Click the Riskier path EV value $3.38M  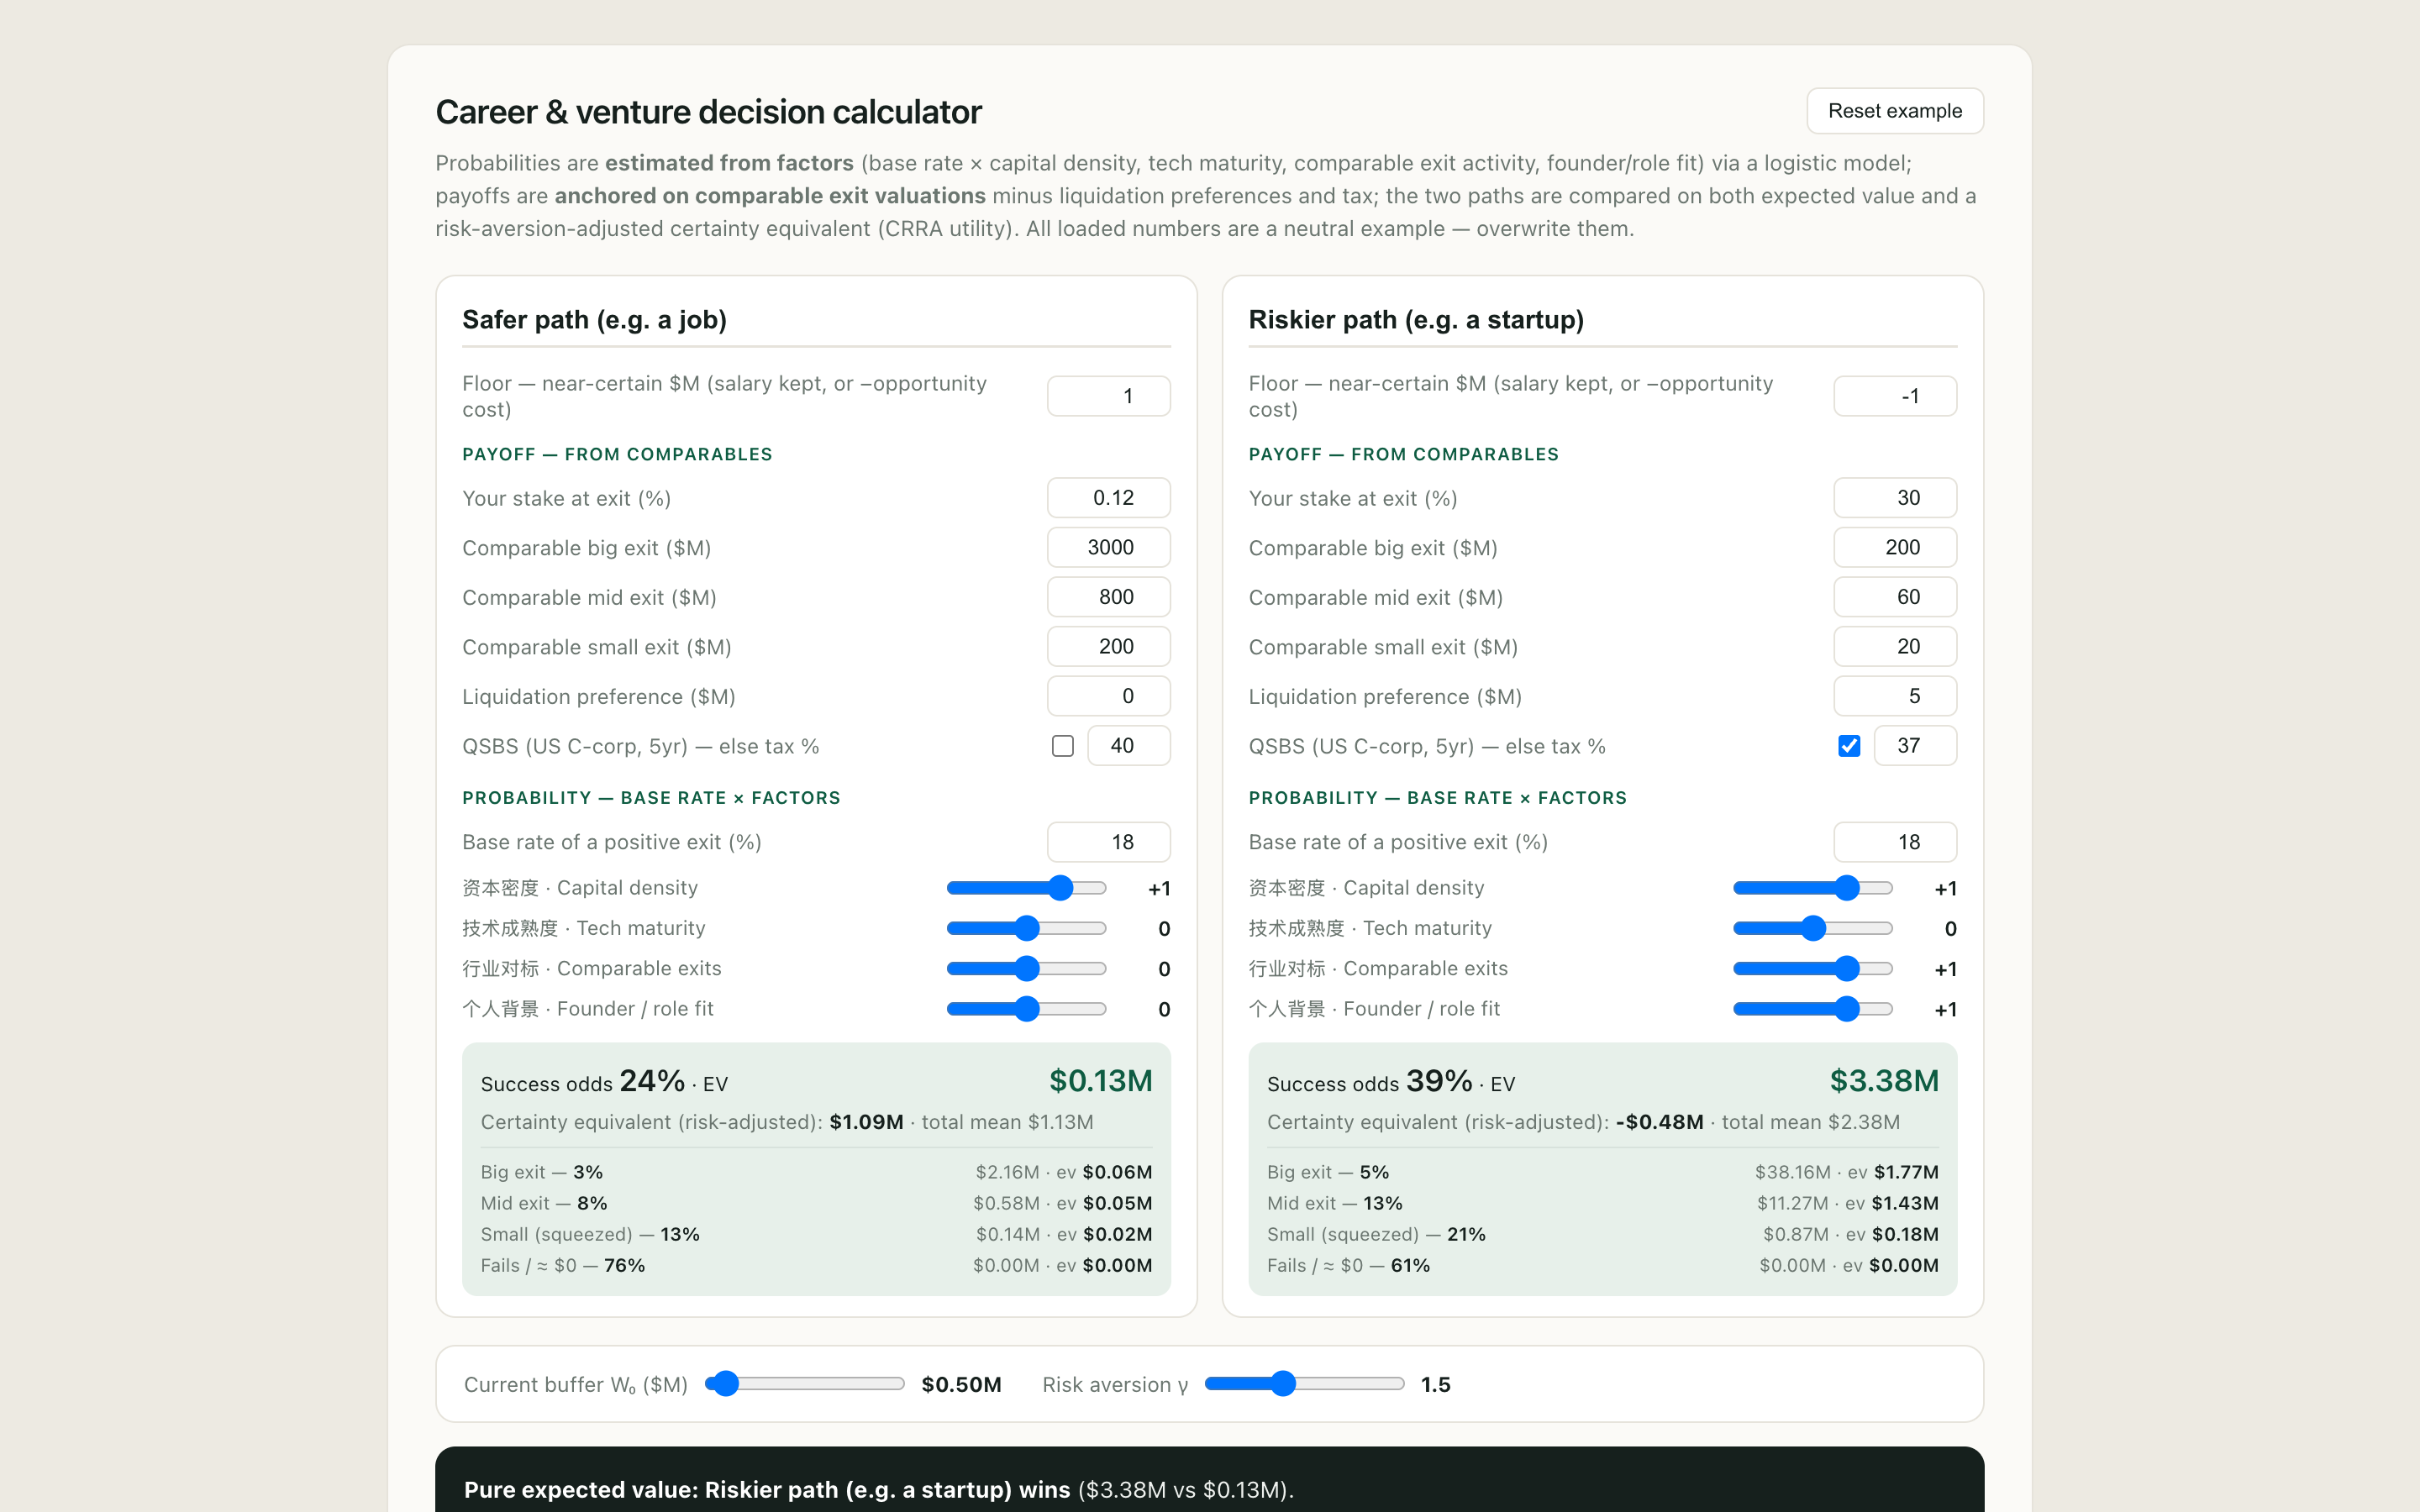1884,1081
